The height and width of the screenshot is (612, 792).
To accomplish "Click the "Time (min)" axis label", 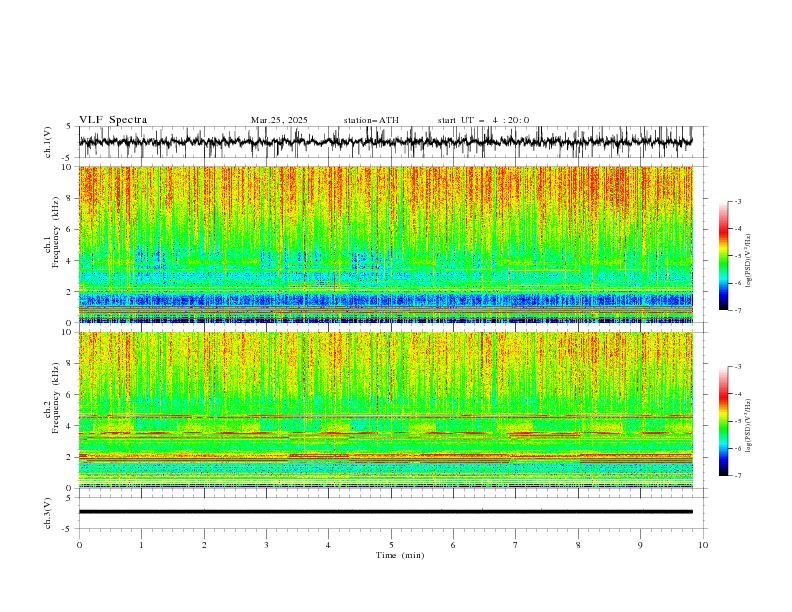I will [400, 555].
